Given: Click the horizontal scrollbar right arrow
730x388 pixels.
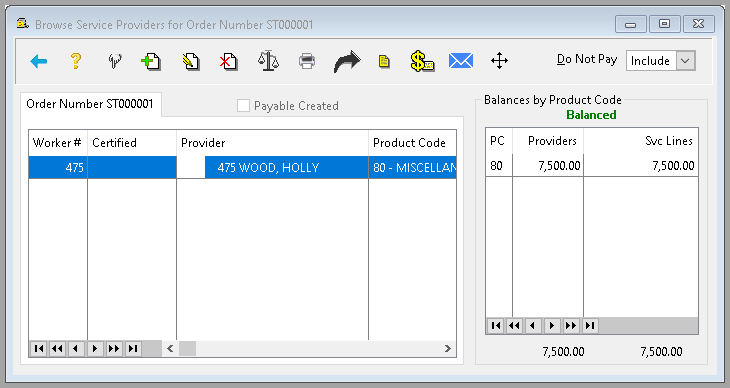Looking at the screenshot, I should coord(447,348).
